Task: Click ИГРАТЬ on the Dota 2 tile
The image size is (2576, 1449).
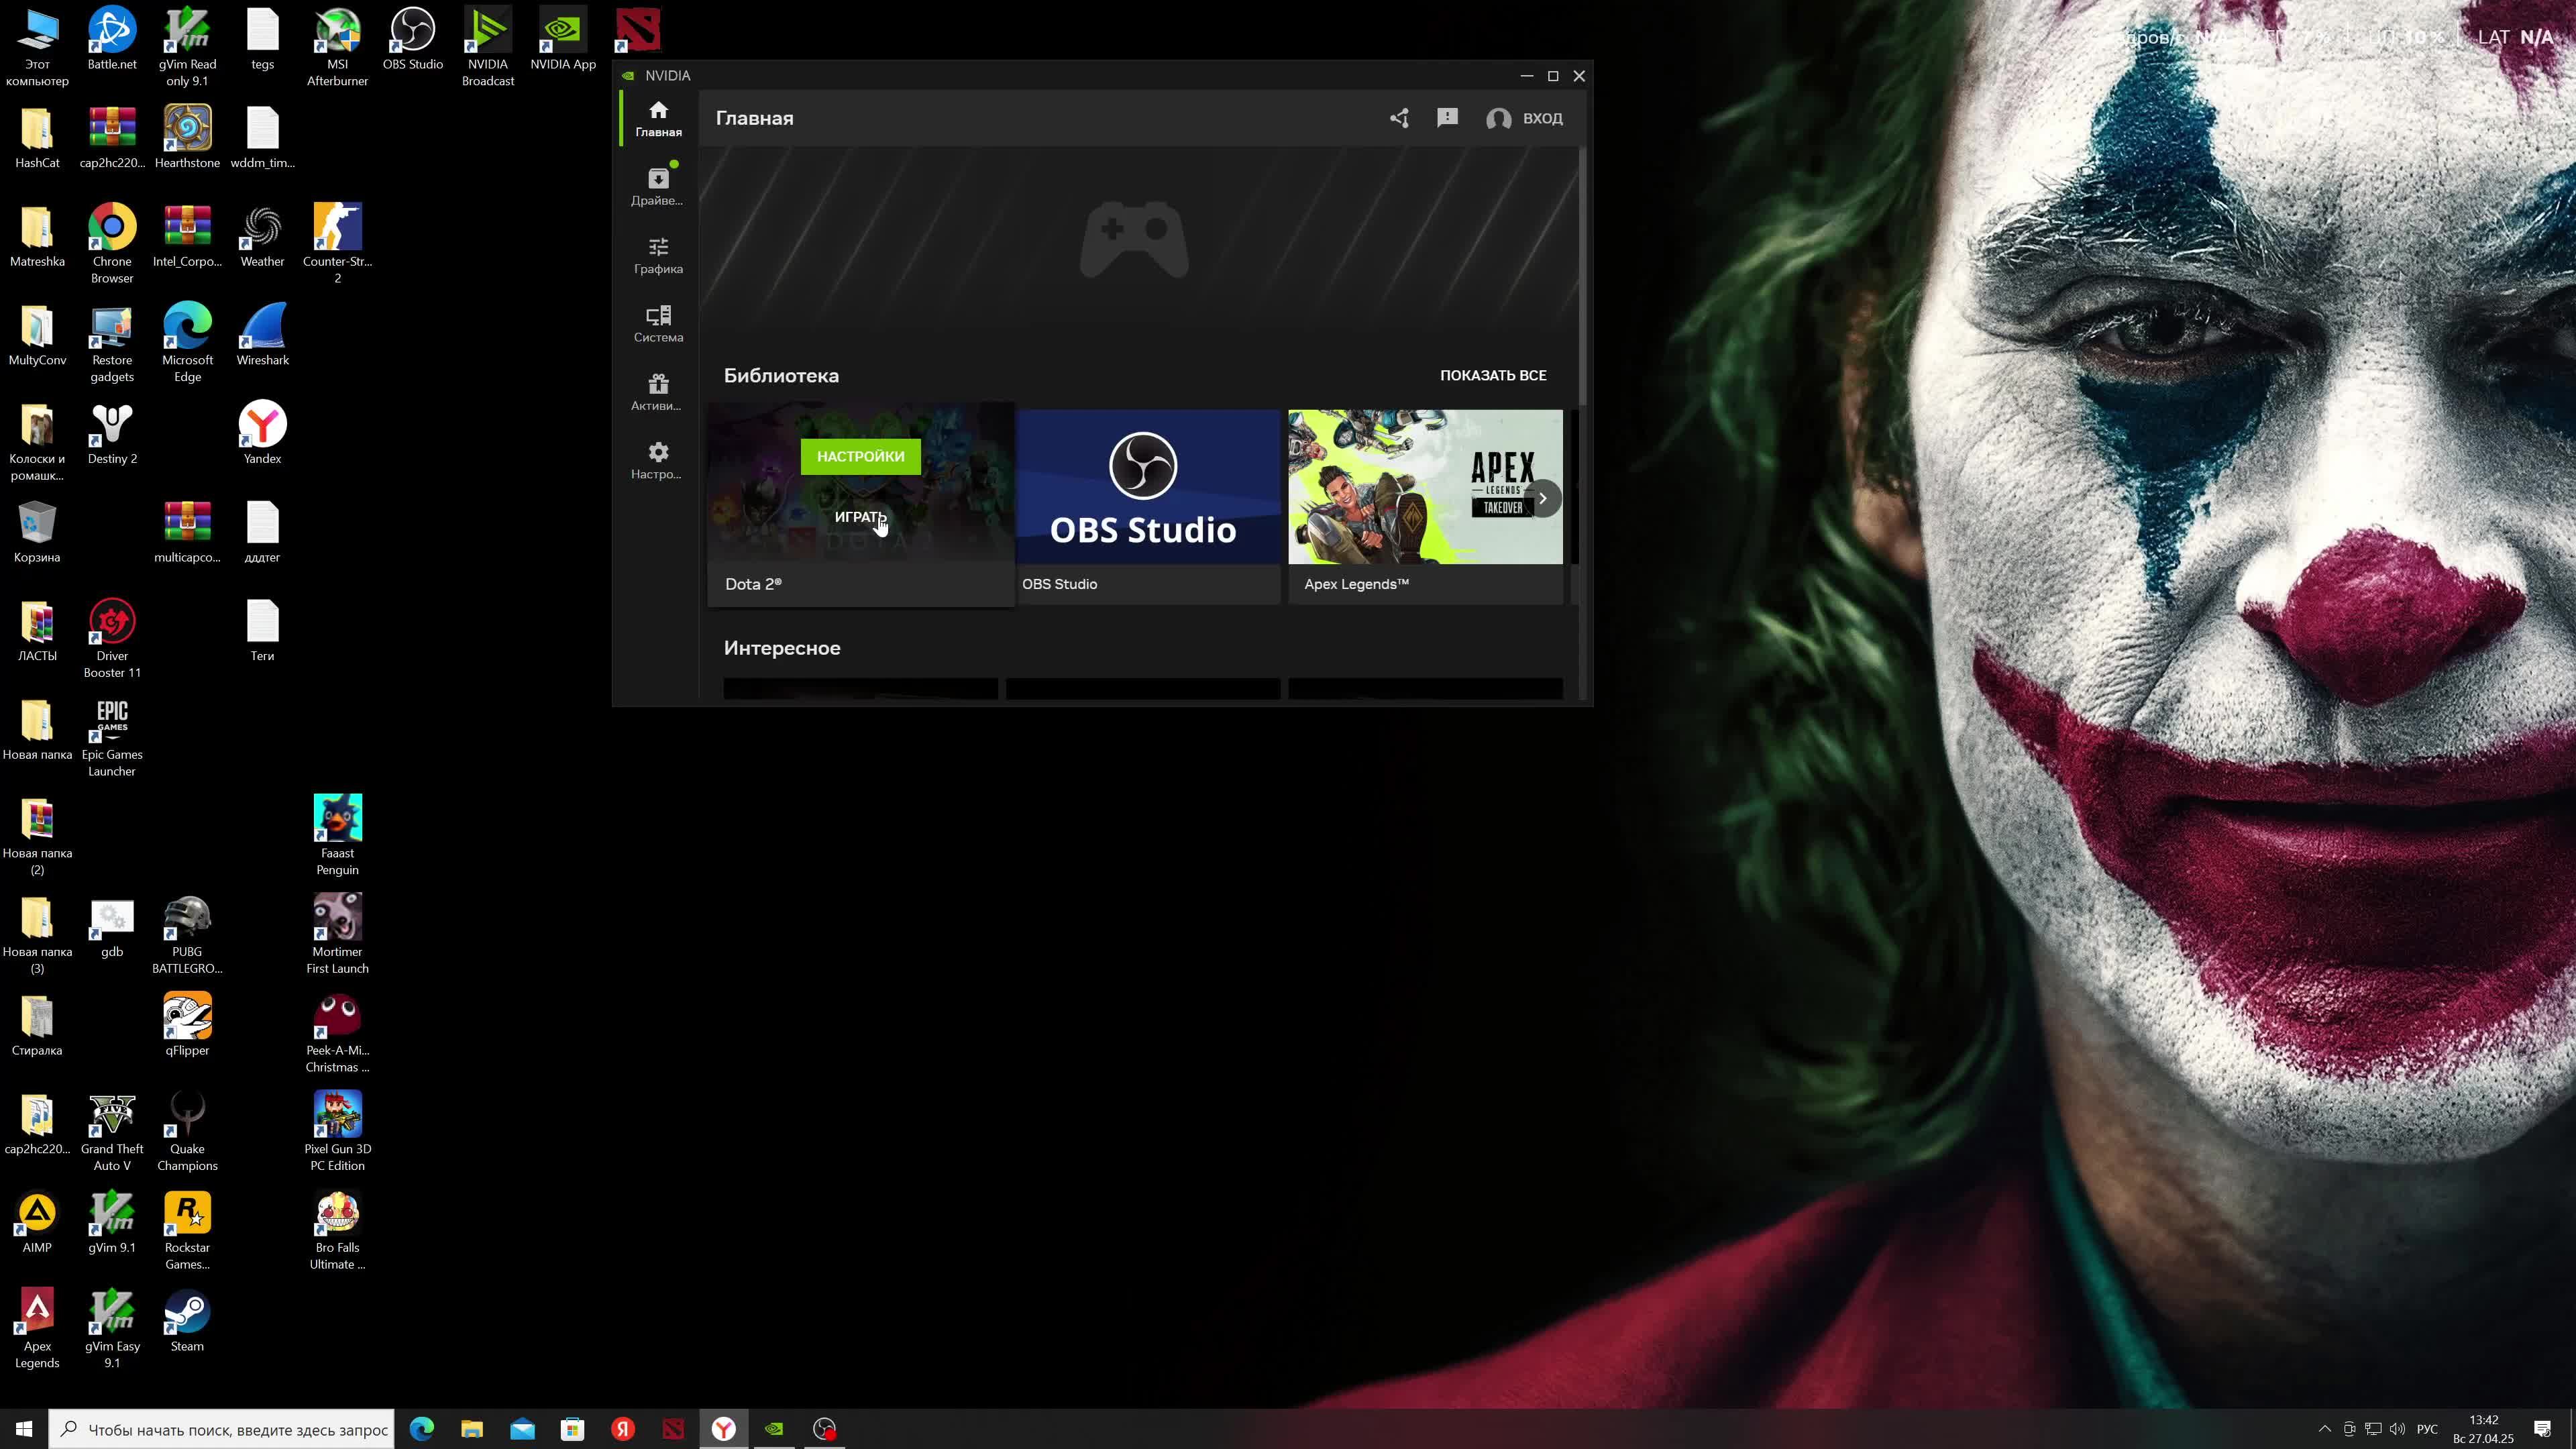Action: 860,517
